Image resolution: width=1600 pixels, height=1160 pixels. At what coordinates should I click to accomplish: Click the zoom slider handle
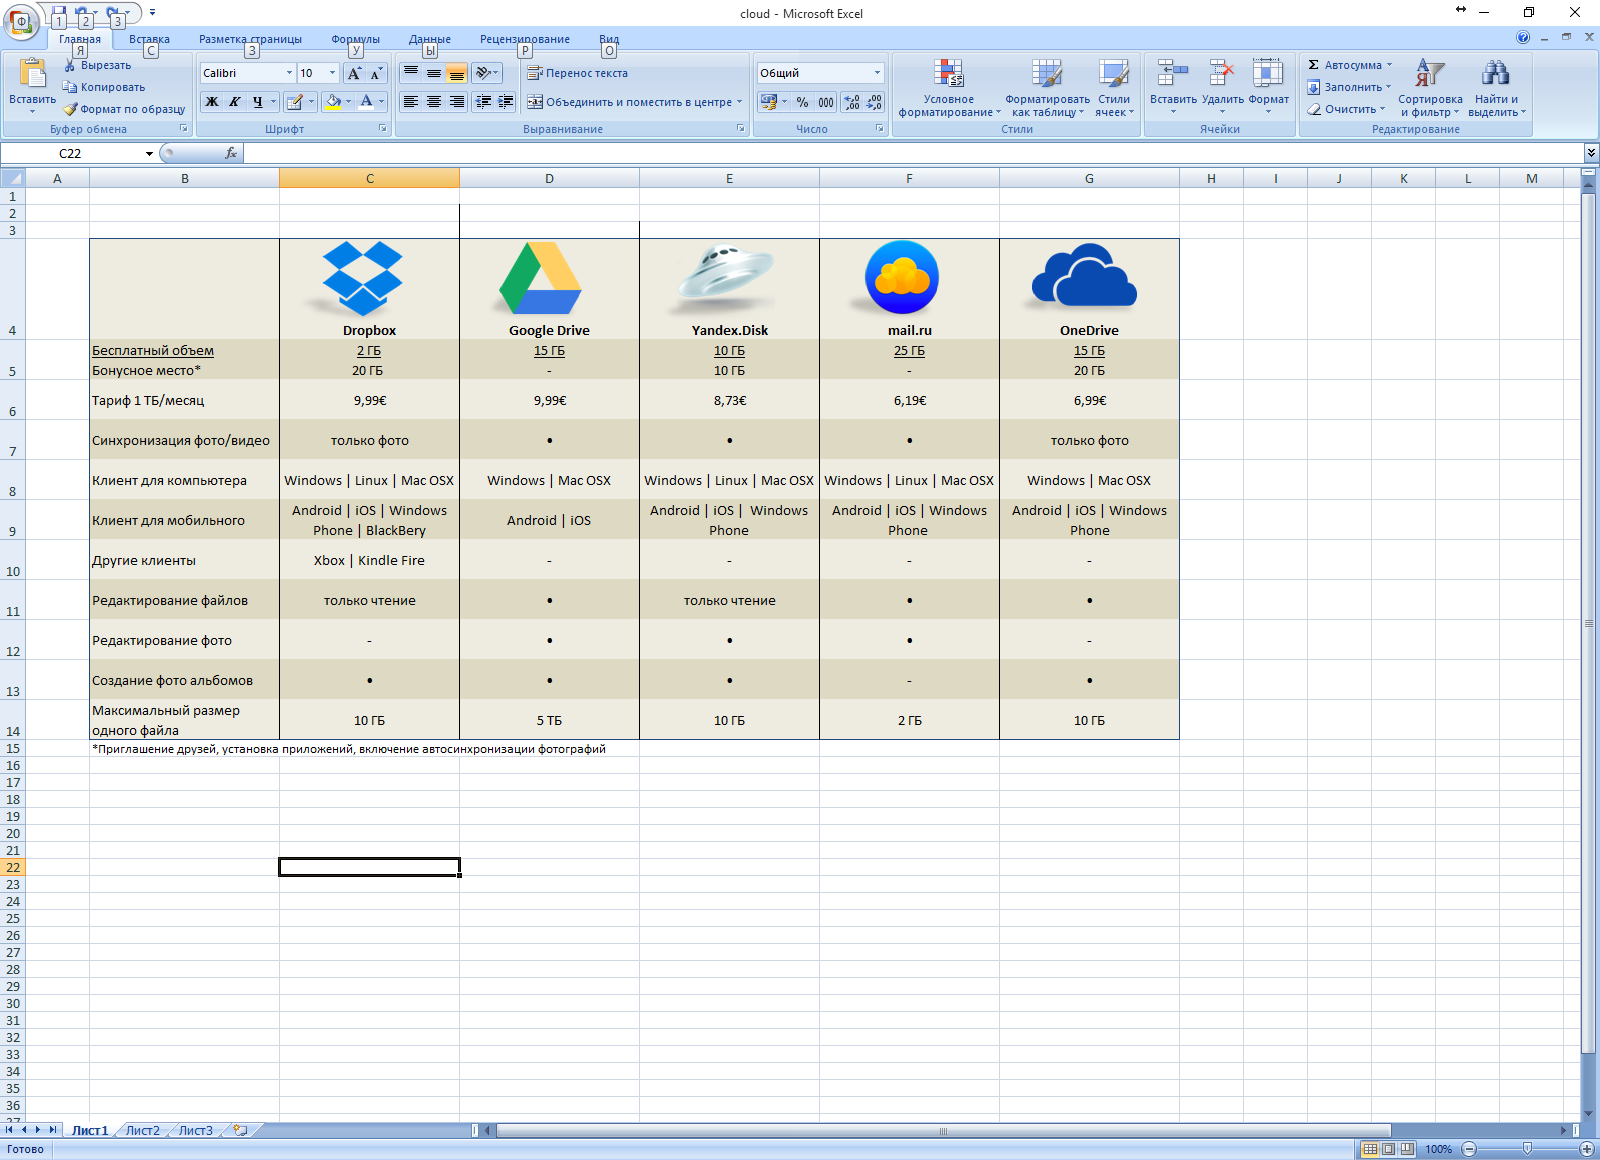(x=1527, y=1149)
